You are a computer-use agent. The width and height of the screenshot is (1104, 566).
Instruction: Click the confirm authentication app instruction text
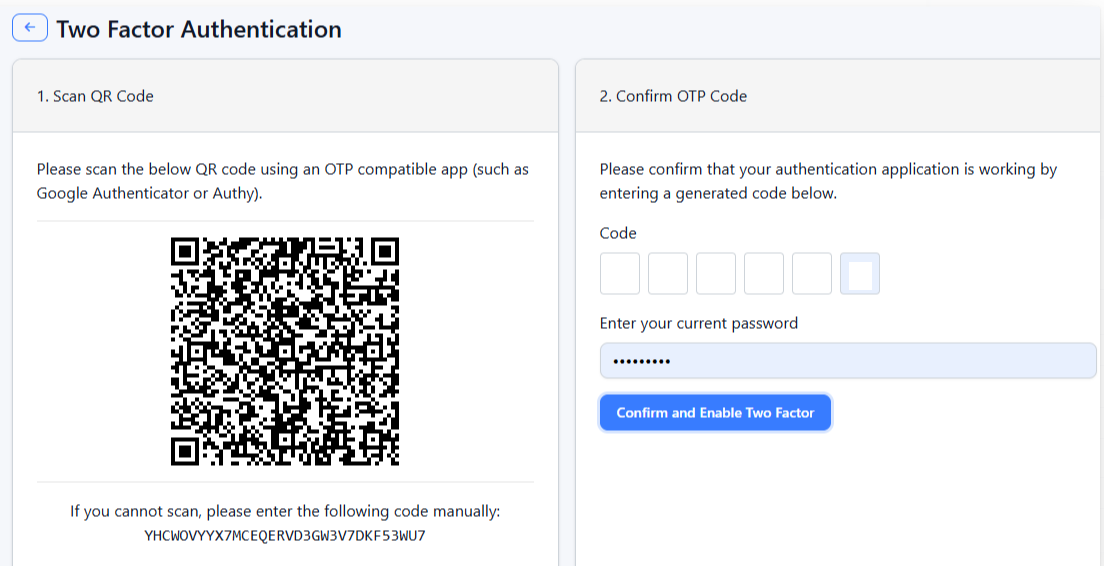pyautogui.click(x=828, y=181)
